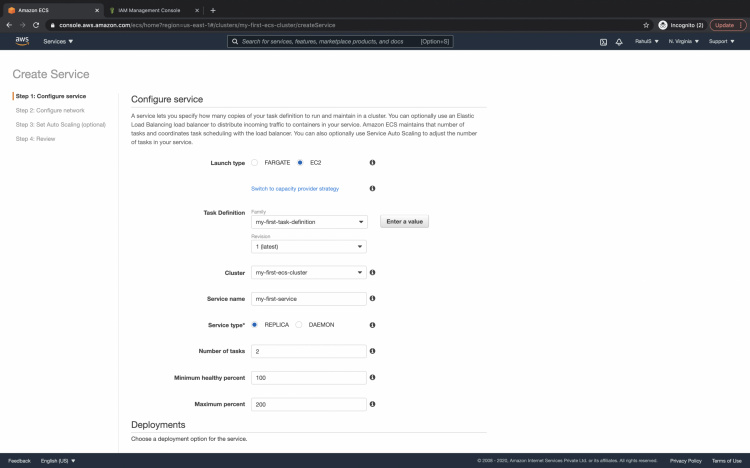The height and width of the screenshot is (468, 750).
Task: Click the search magnifier icon in AWS header
Action: (235, 42)
